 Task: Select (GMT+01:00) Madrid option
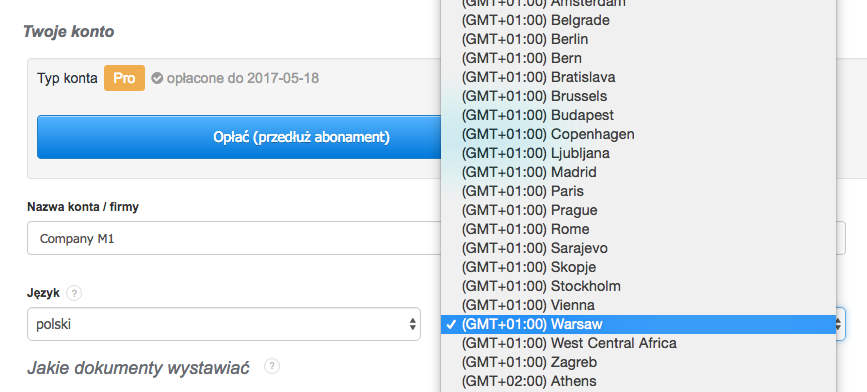[639, 172]
